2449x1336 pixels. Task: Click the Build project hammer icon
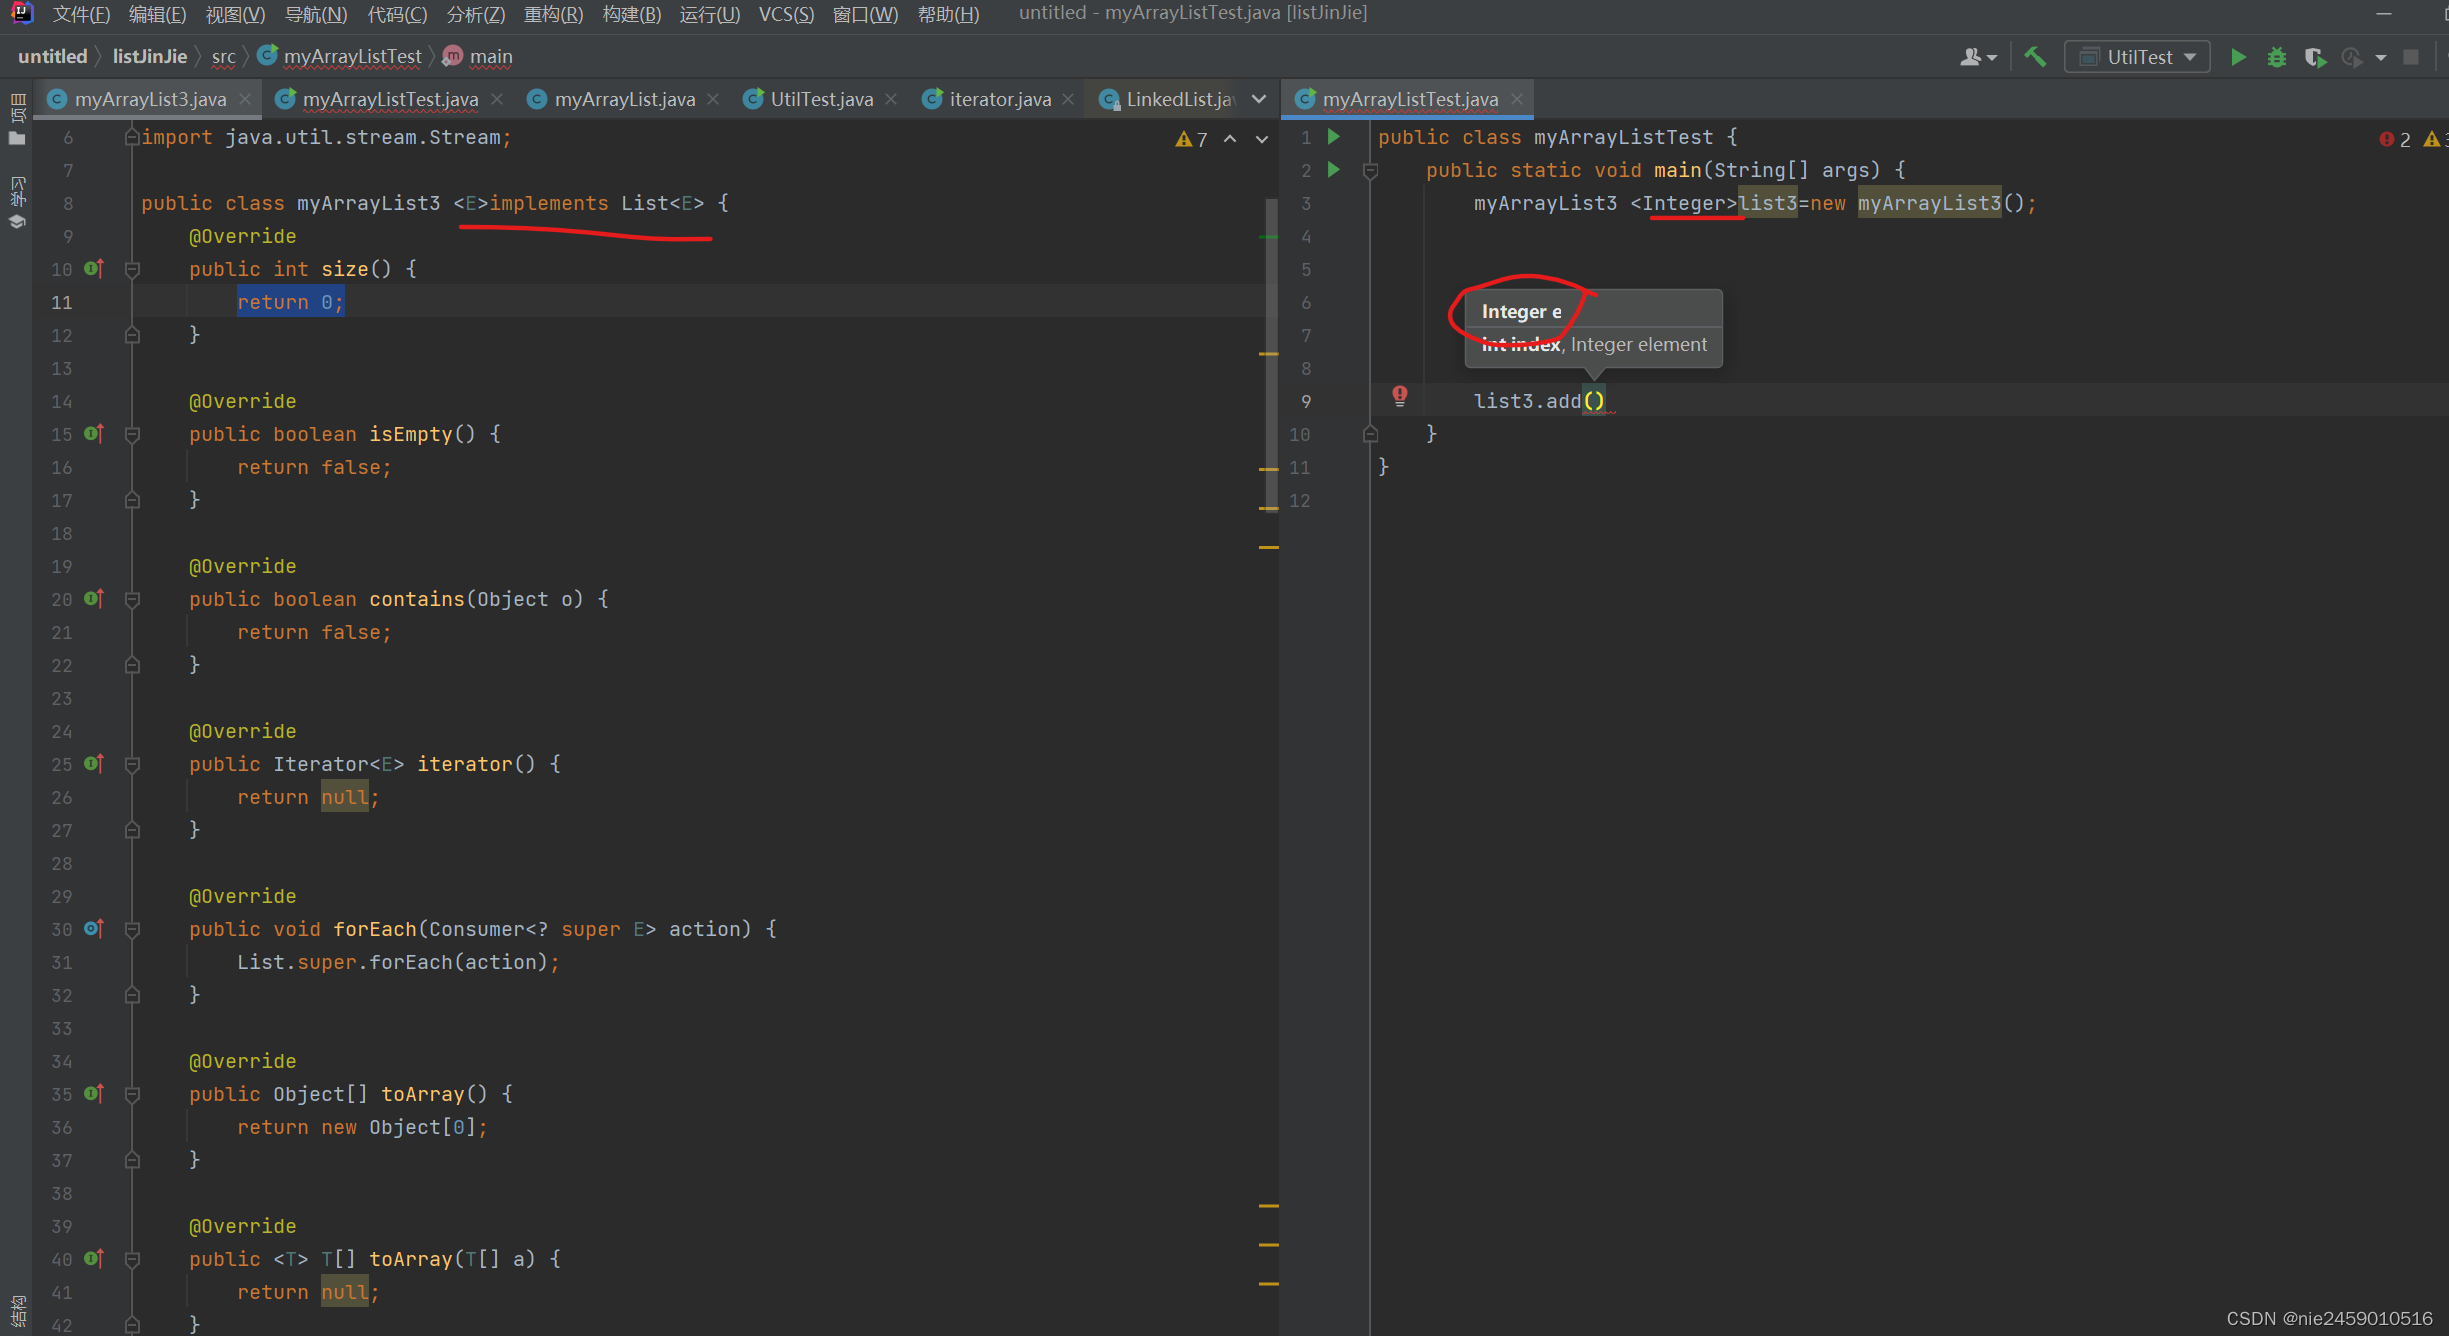click(2034, 57)
